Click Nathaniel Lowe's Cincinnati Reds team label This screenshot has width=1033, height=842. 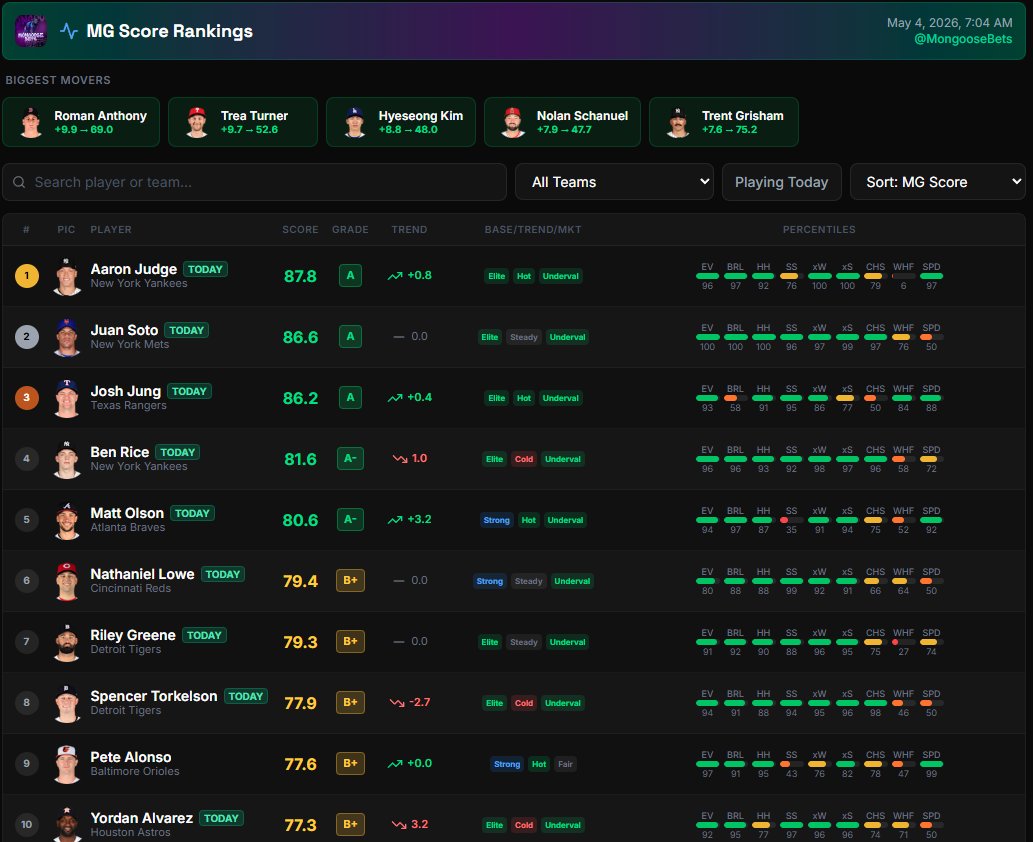pyautogui.click(x=130, y=588)
